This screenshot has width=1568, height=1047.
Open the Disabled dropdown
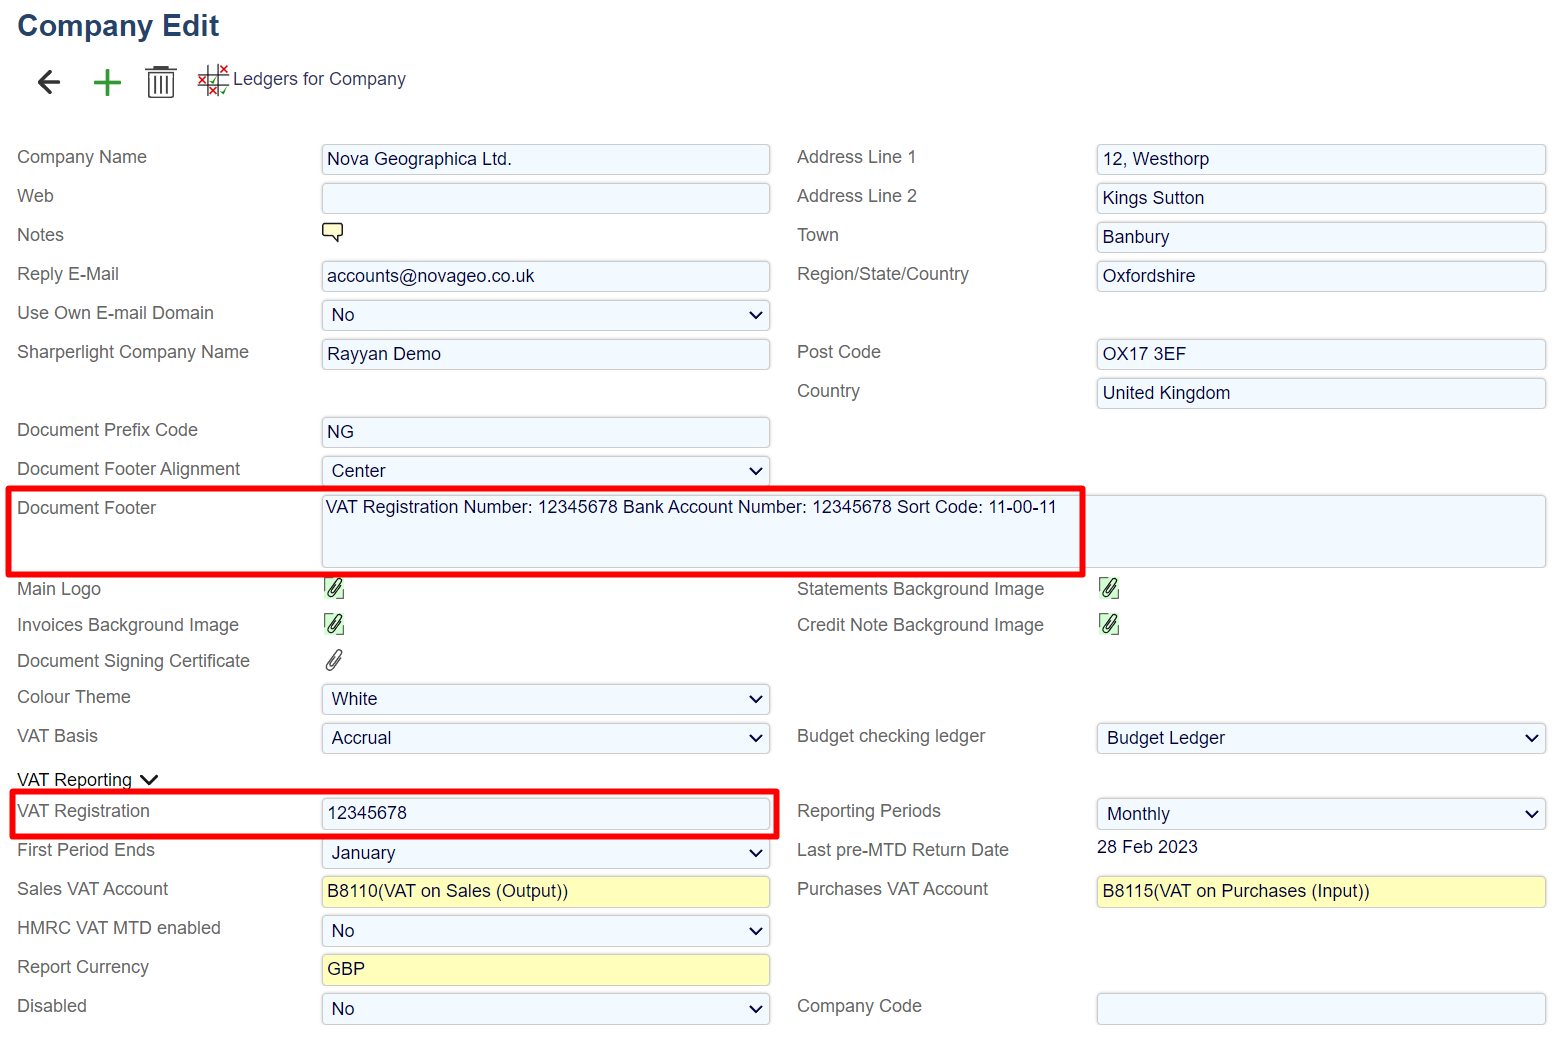click(x=545, y=1009)
